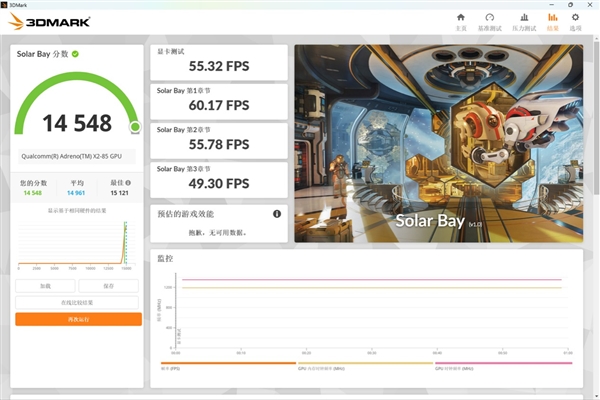Click the best score 15 121
This screenshot has height=400, width=600.
click(x=119, y=193)
